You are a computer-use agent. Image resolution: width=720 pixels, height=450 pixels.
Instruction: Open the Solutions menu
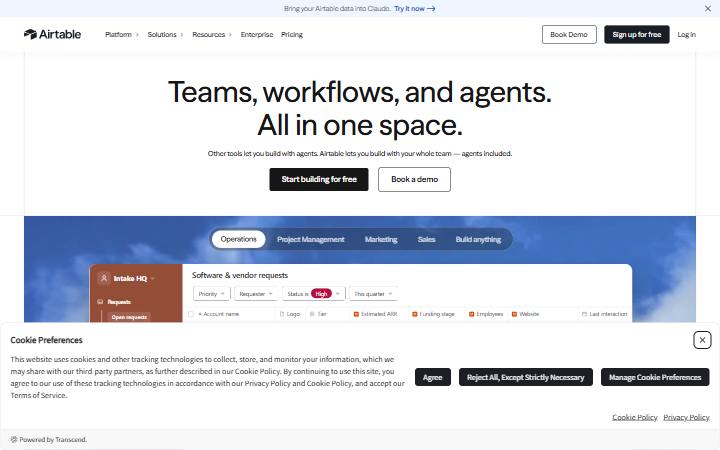tap(165, 34)
